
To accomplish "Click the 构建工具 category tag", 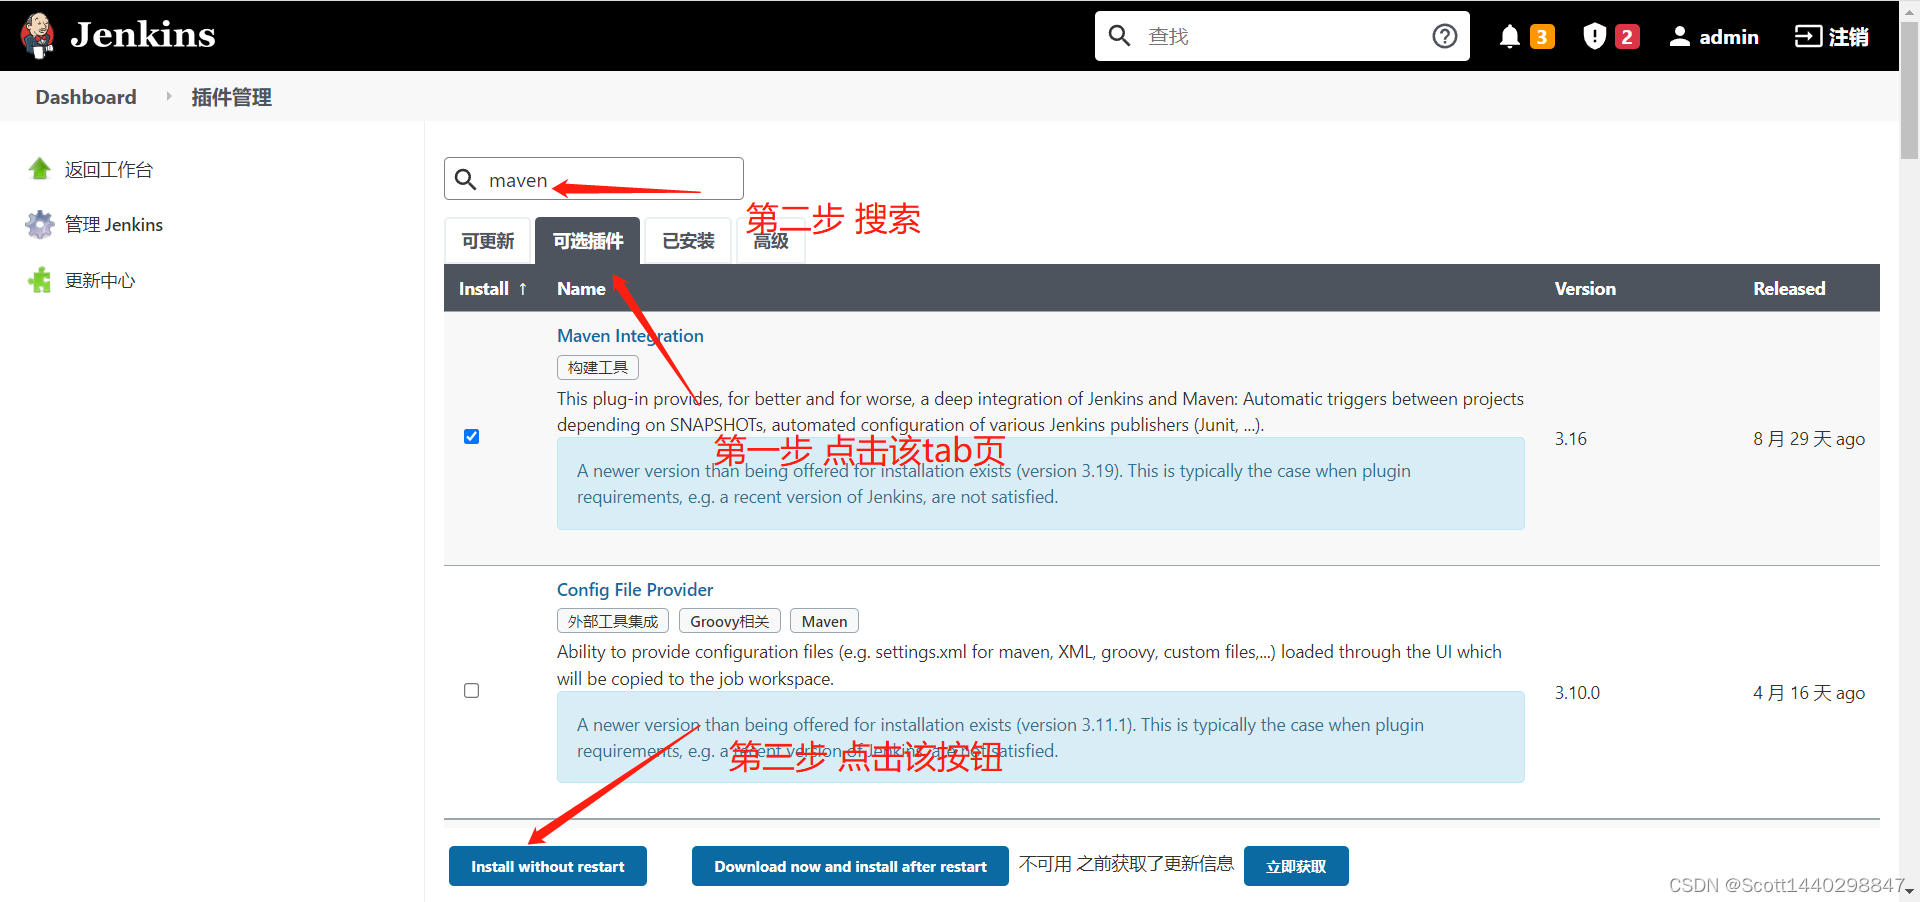I will [x=598, y=368].
